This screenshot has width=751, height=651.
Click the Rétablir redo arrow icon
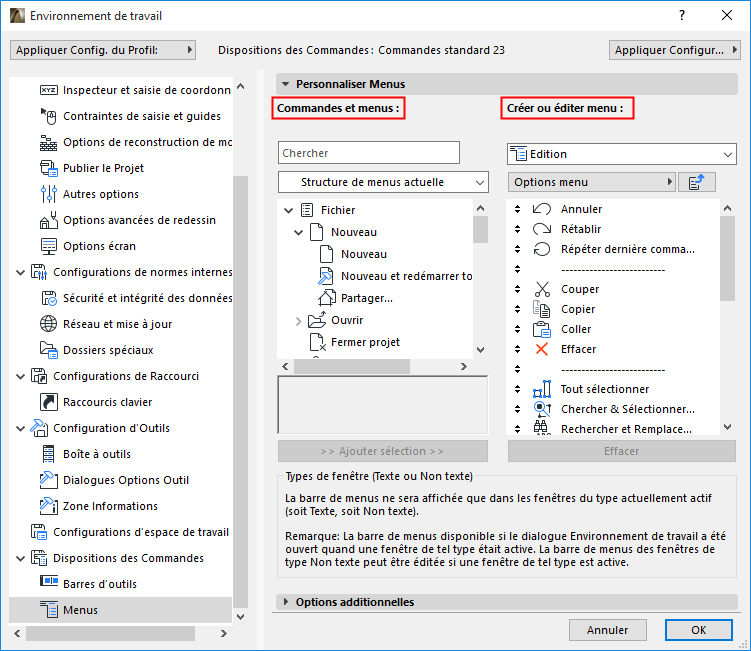pos(542,229)
